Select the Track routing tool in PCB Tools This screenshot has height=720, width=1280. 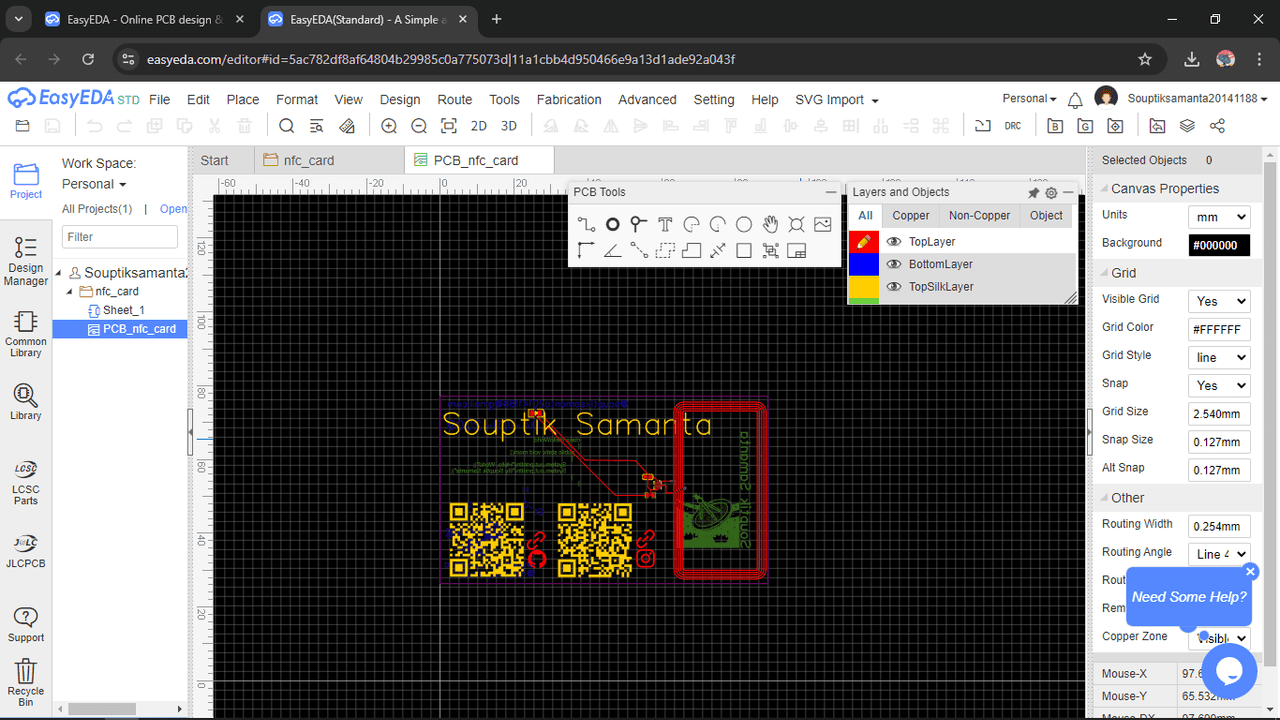(586, 225)
